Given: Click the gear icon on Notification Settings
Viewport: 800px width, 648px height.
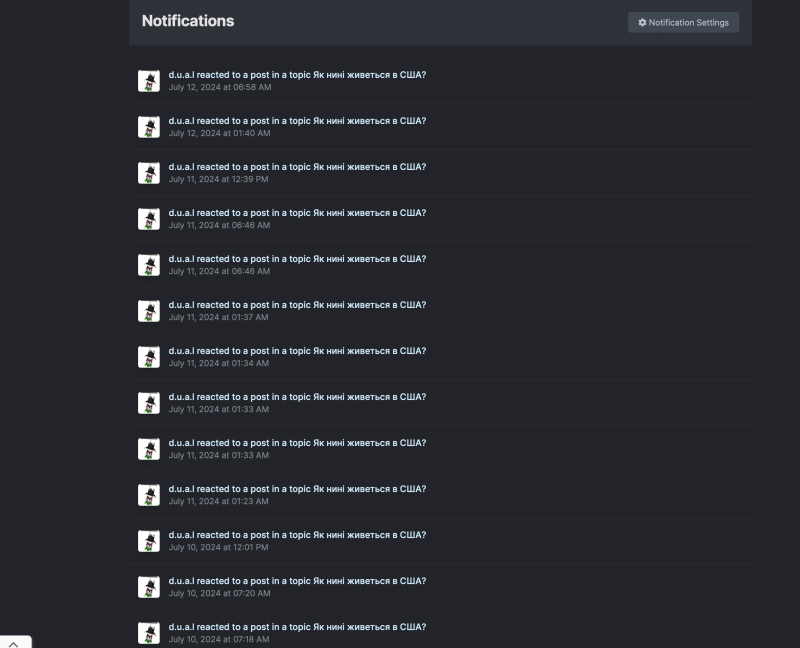Looking at the screenshot, I should pyautogui.click(x=643, y=22).
